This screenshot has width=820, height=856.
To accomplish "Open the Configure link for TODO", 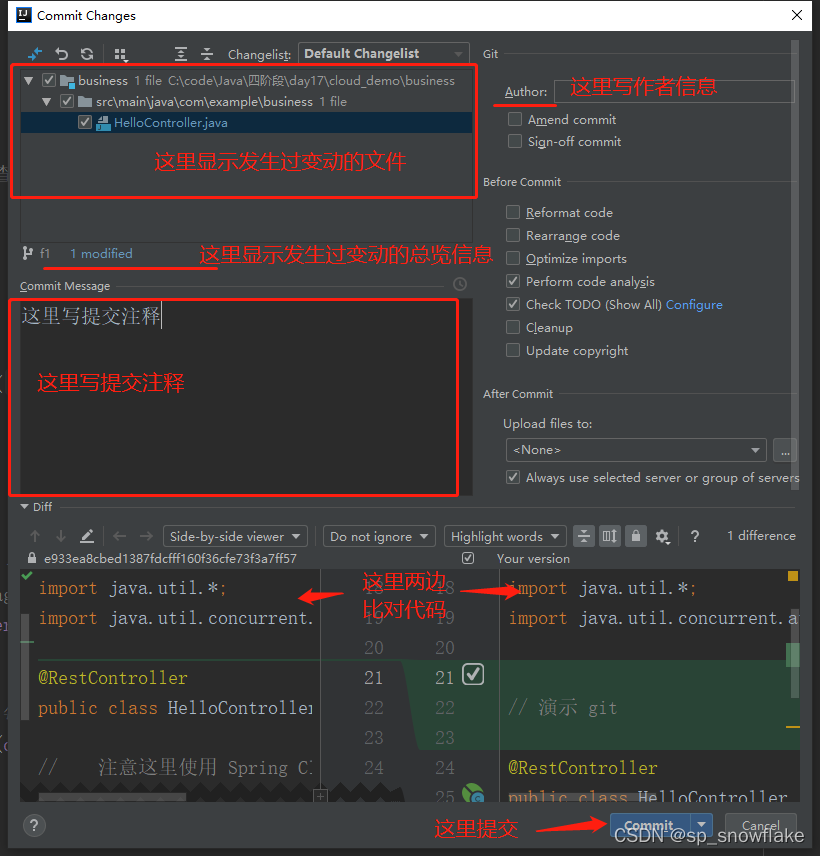I will tap(694, 305).
